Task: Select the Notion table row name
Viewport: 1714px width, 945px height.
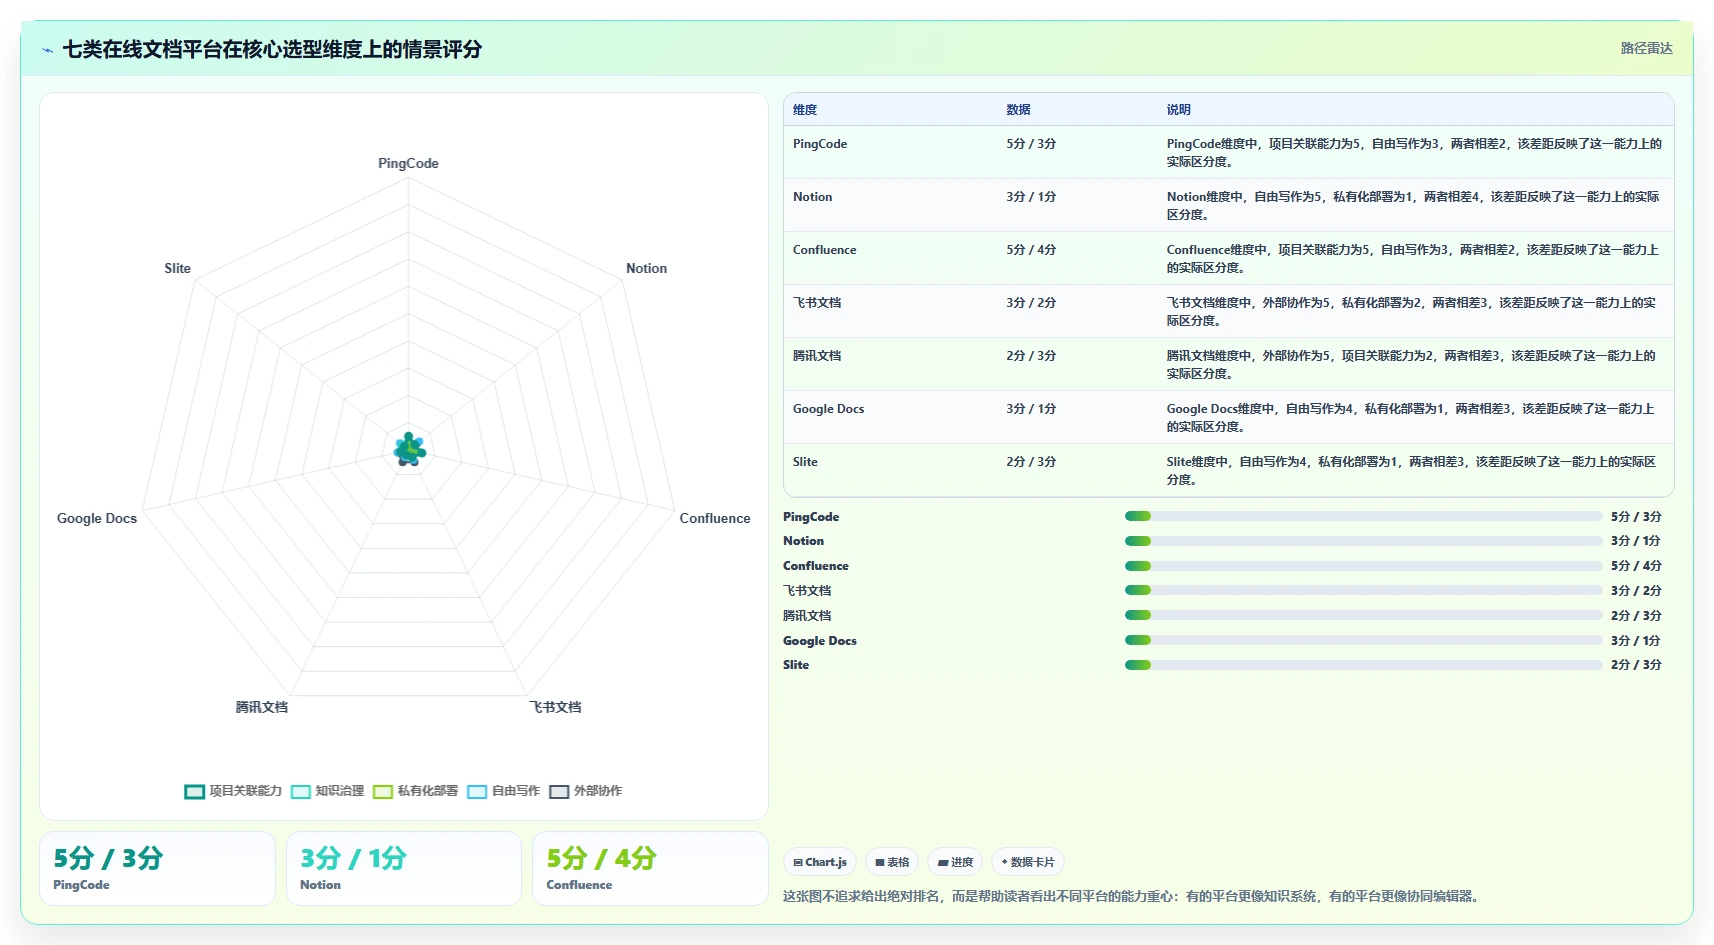Action: 812,197
